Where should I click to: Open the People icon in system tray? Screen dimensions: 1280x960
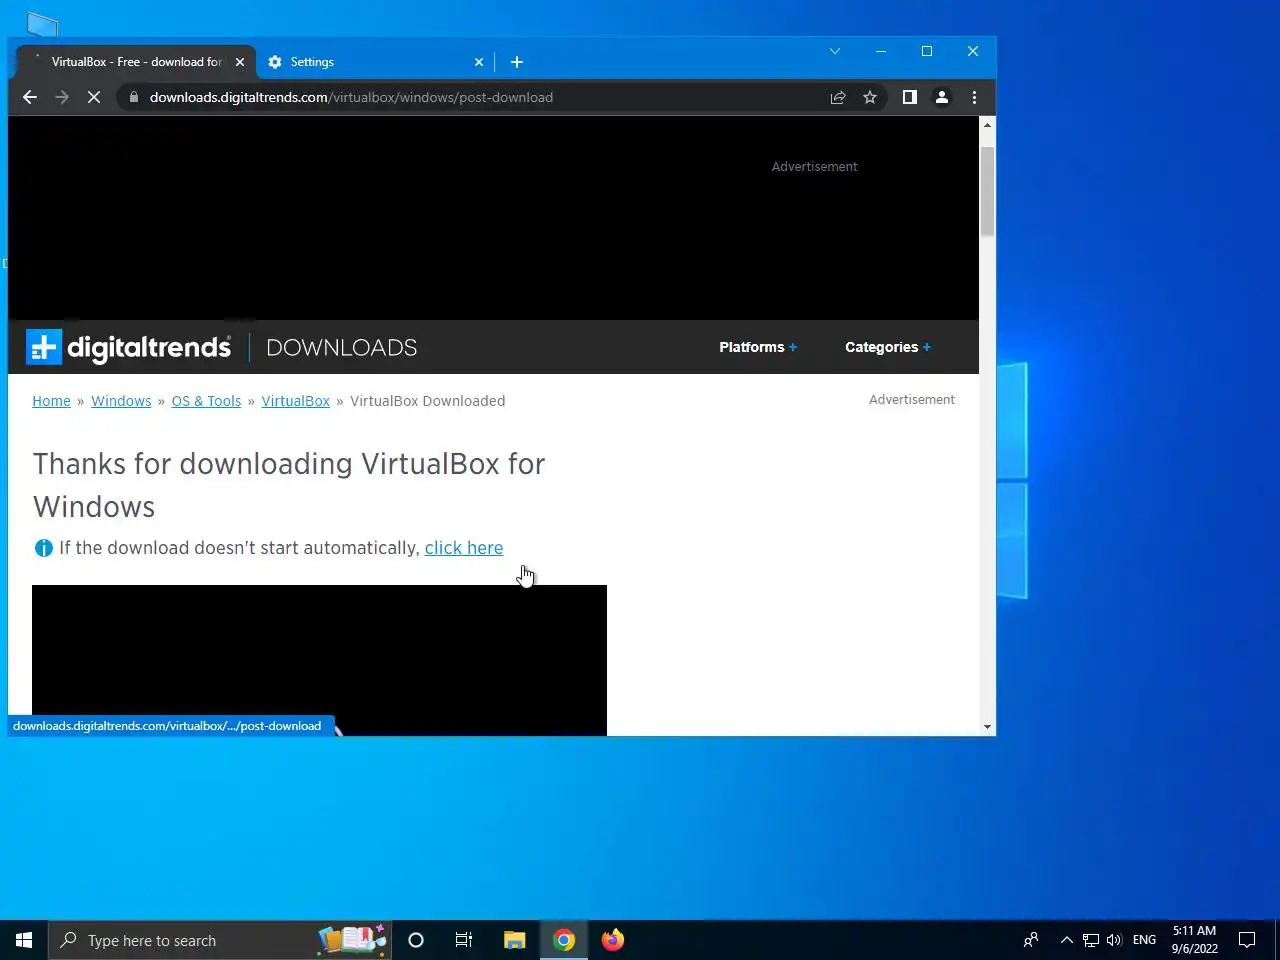coord(1031,940)
